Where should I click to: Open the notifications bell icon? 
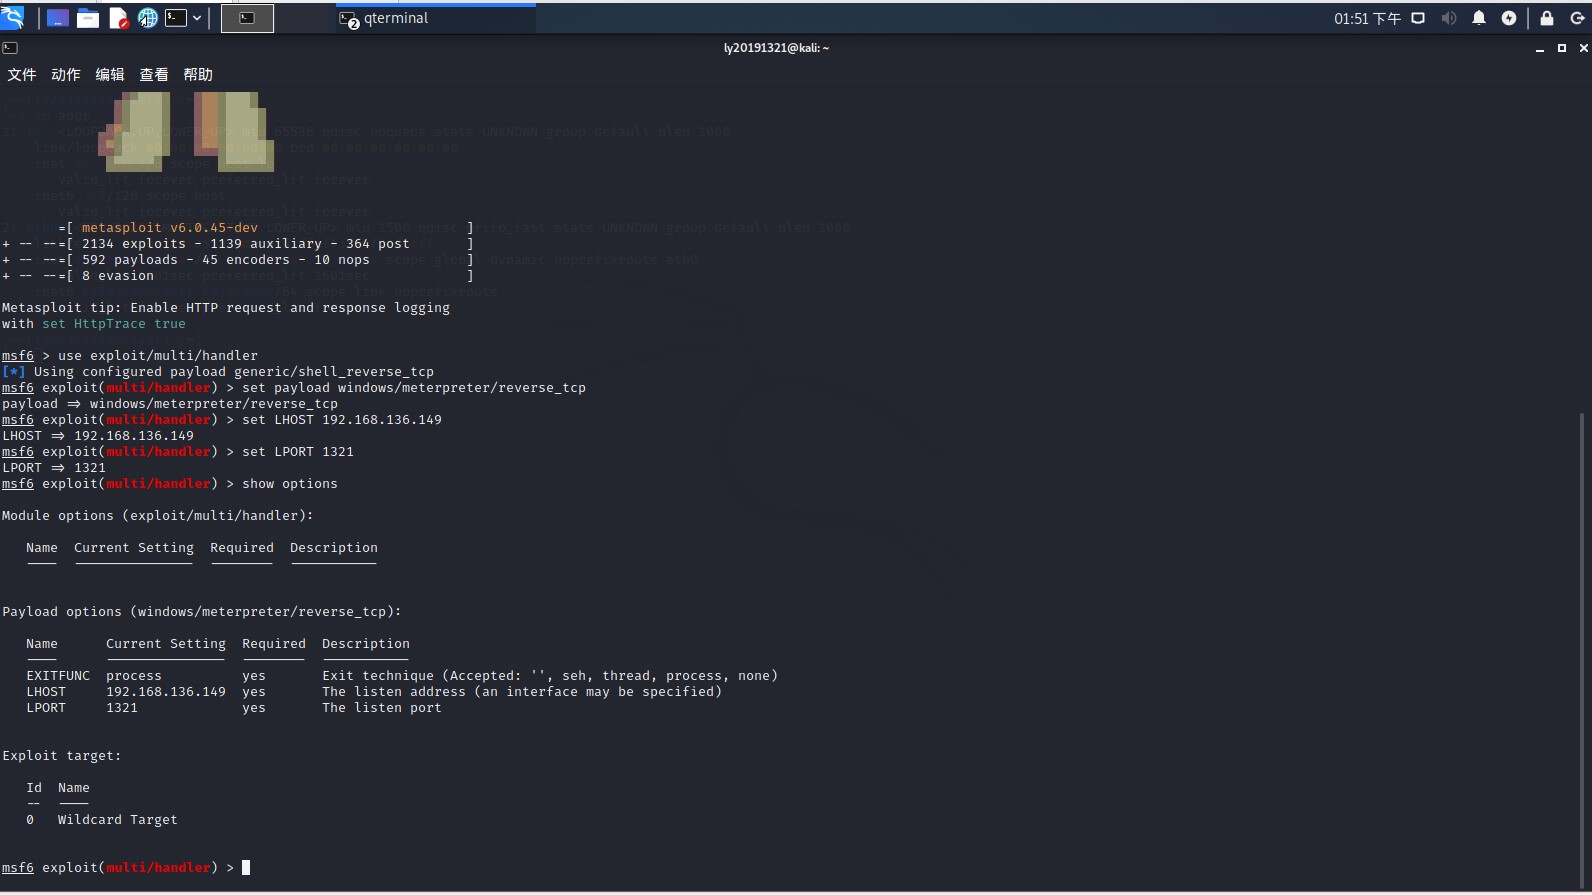1479,18
